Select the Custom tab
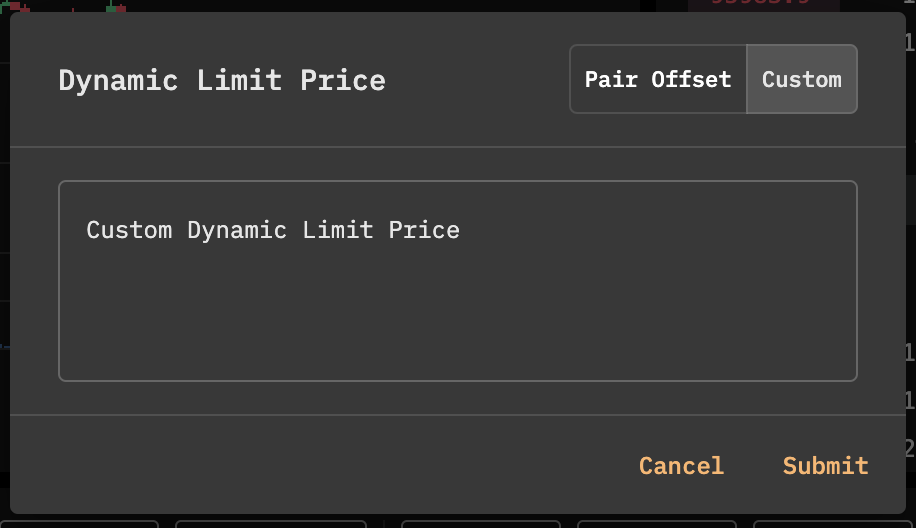 click(801, 80)
